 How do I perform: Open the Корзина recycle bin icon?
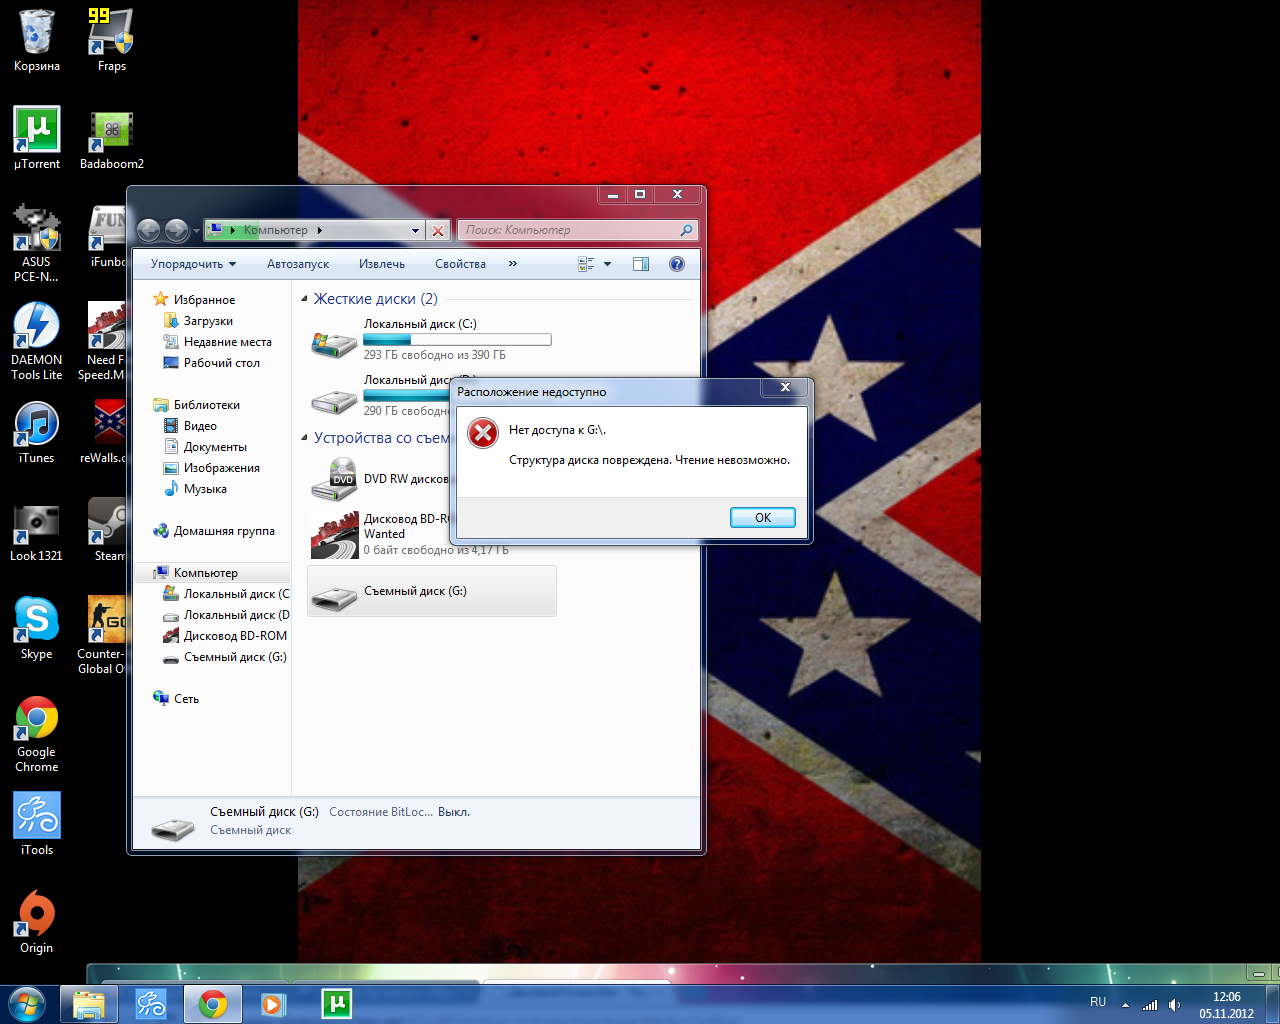point(37,41)
